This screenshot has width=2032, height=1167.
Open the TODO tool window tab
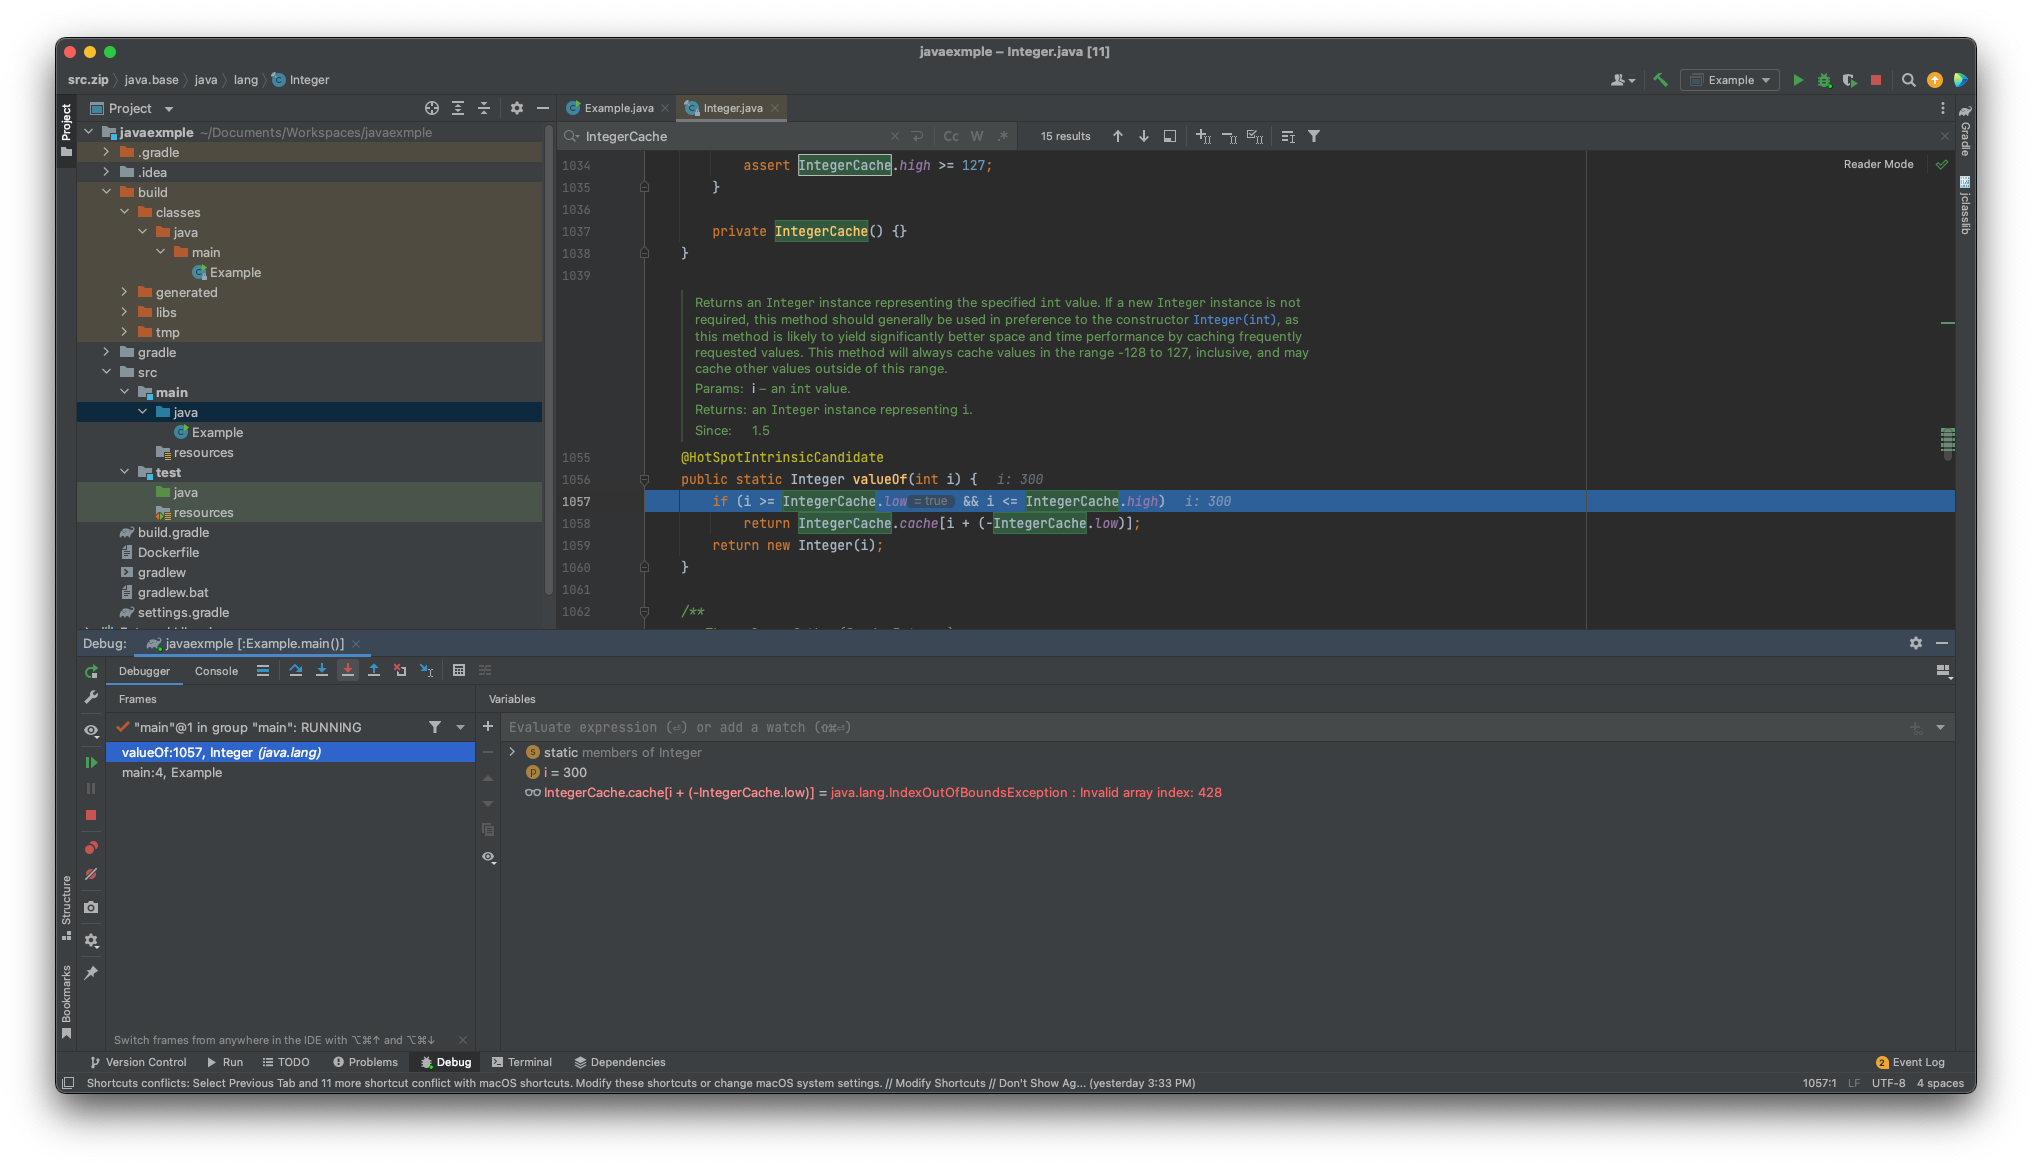286,1062
